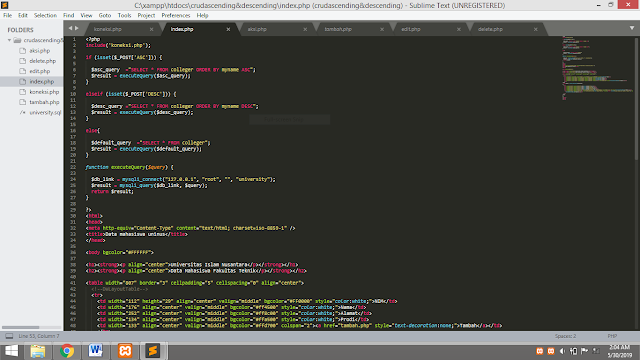The width and height of the screenshot is (640, 360).
Task: Click the first XAMPP tray icon
Action: [540, 351]
